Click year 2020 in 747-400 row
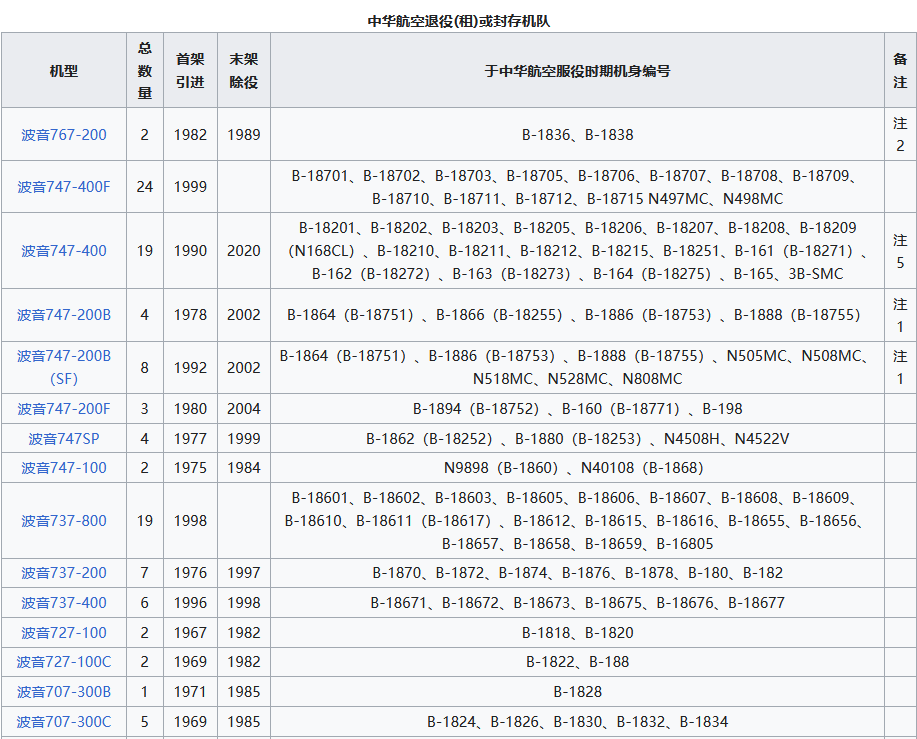The image size is (917, 739). [x=244, y=251]
